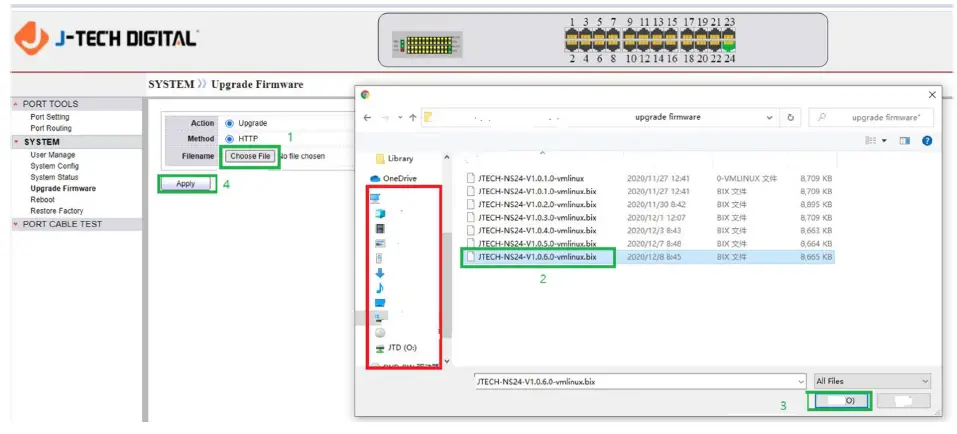This screenshot has height=434, width=957.
Task: Select the Upgrade action radio button
Action: (229, 123)
